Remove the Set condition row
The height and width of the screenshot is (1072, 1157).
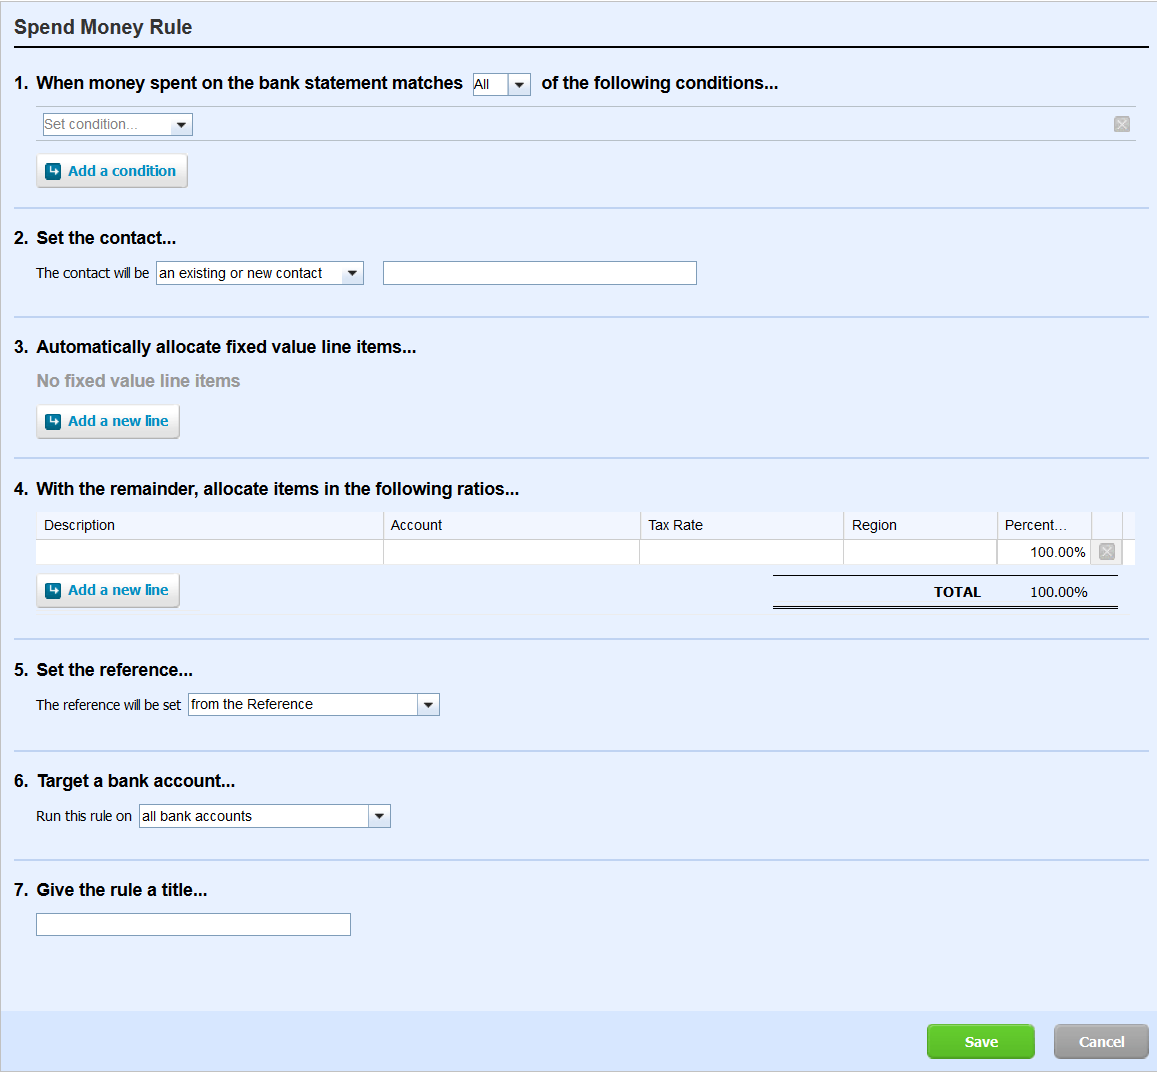coord(1122,124)
